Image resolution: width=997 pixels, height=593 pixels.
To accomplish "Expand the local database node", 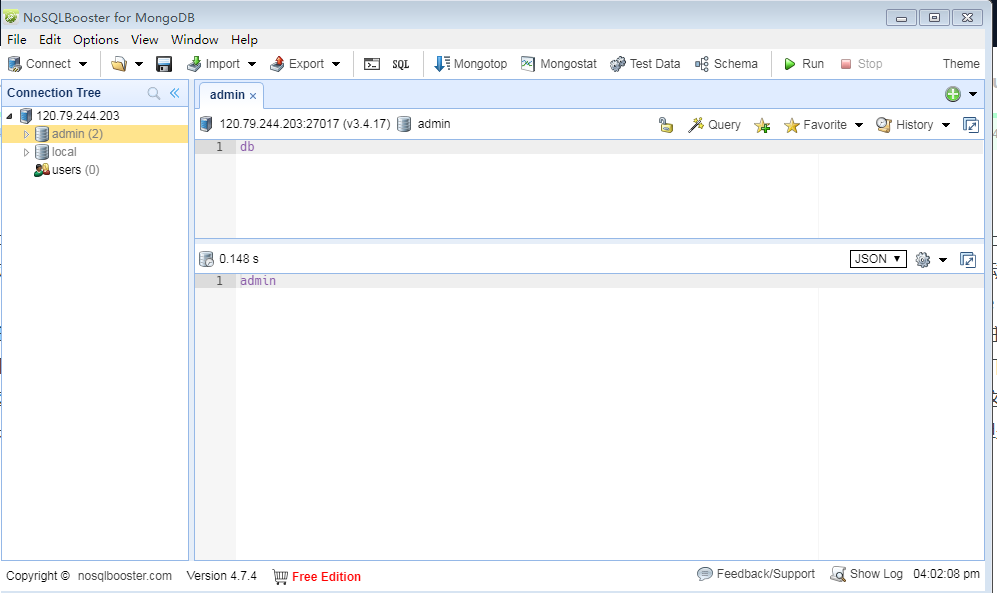I will click(26, 153).
